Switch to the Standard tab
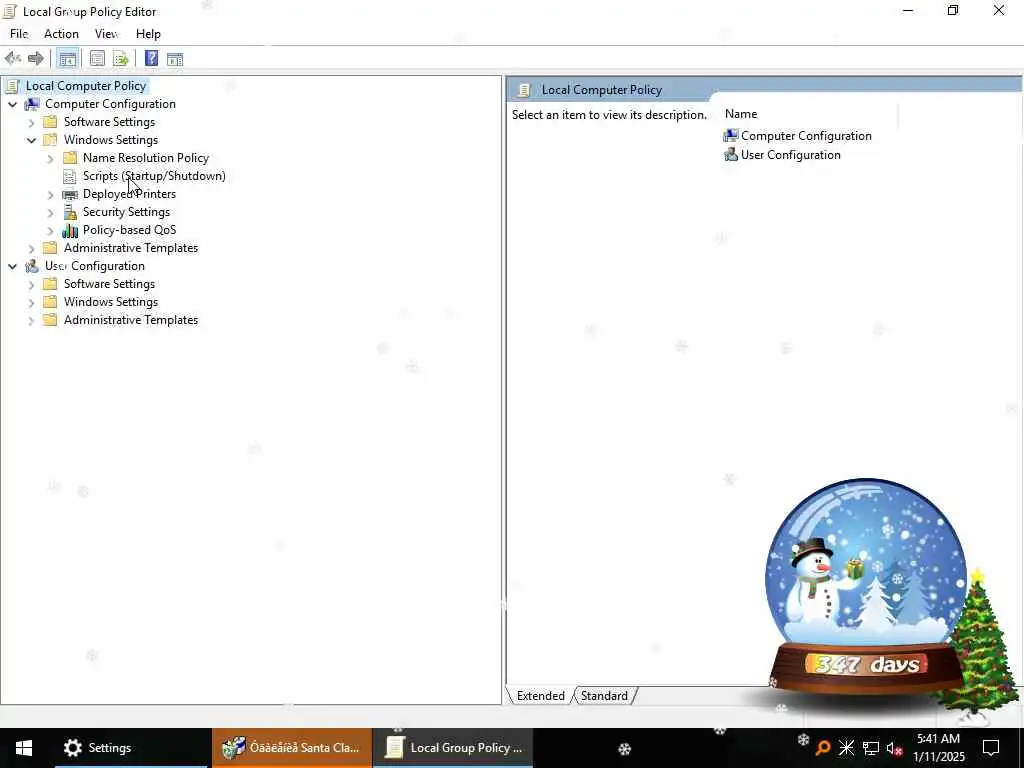The width and height of the screenshot is (1024, 768). pos(604,696)
